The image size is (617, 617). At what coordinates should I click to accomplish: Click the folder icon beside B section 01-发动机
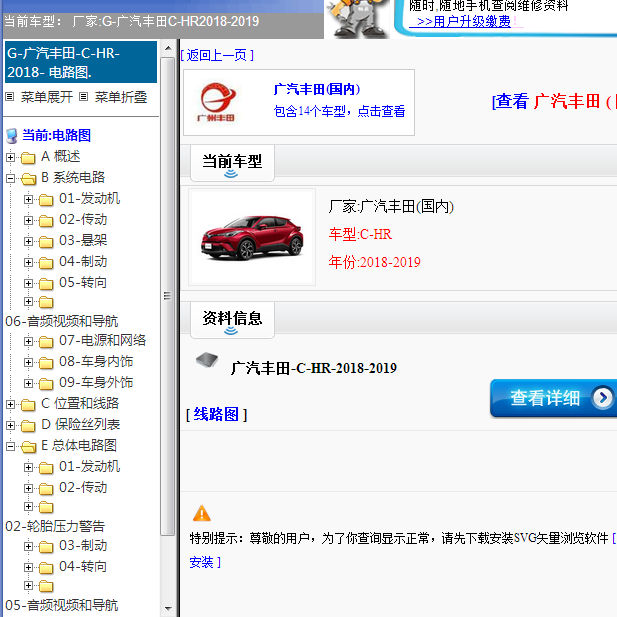click(x=46, y=200)
